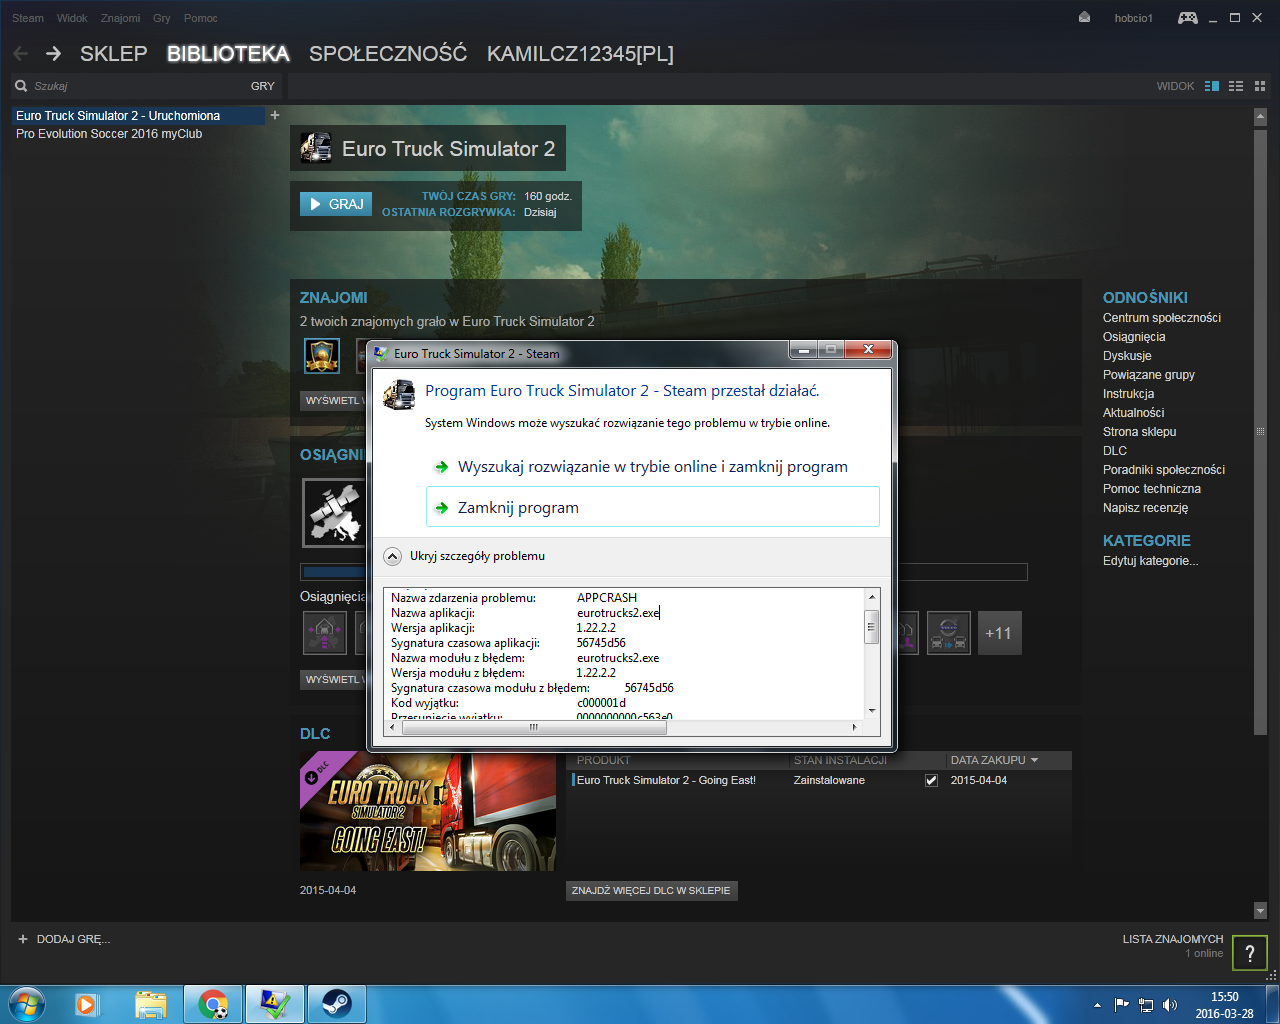Open the Windows Start menu
The image size is (1280, 1024).
27,1003
